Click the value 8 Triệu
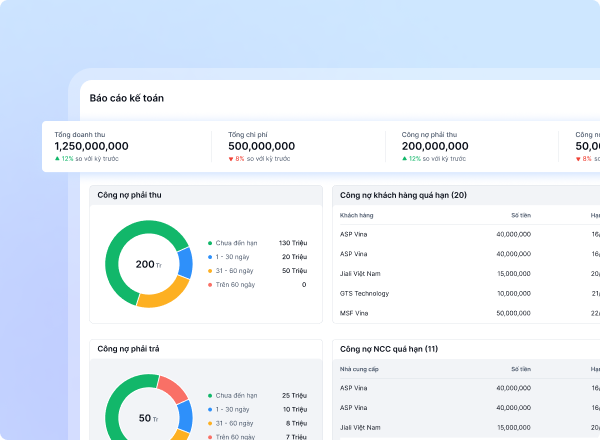 coord(296,423)
